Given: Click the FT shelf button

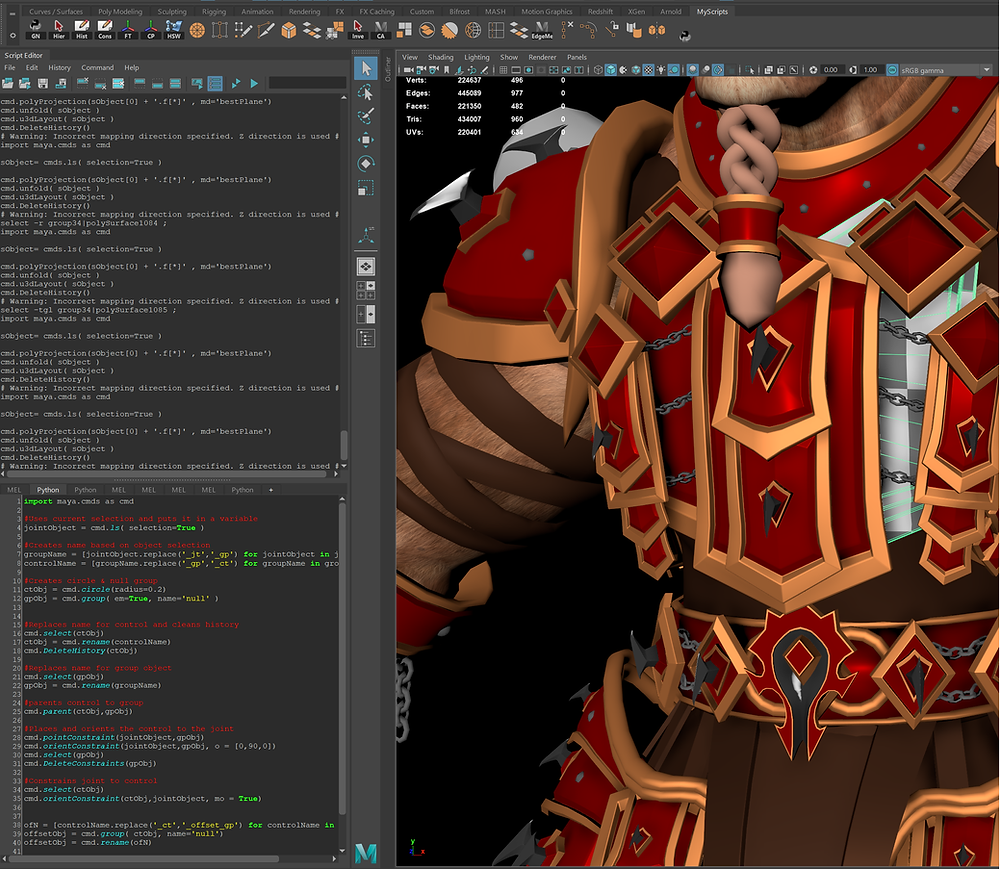Looking at the screenshot, I should pyautogui.click(x=128, y=29).
